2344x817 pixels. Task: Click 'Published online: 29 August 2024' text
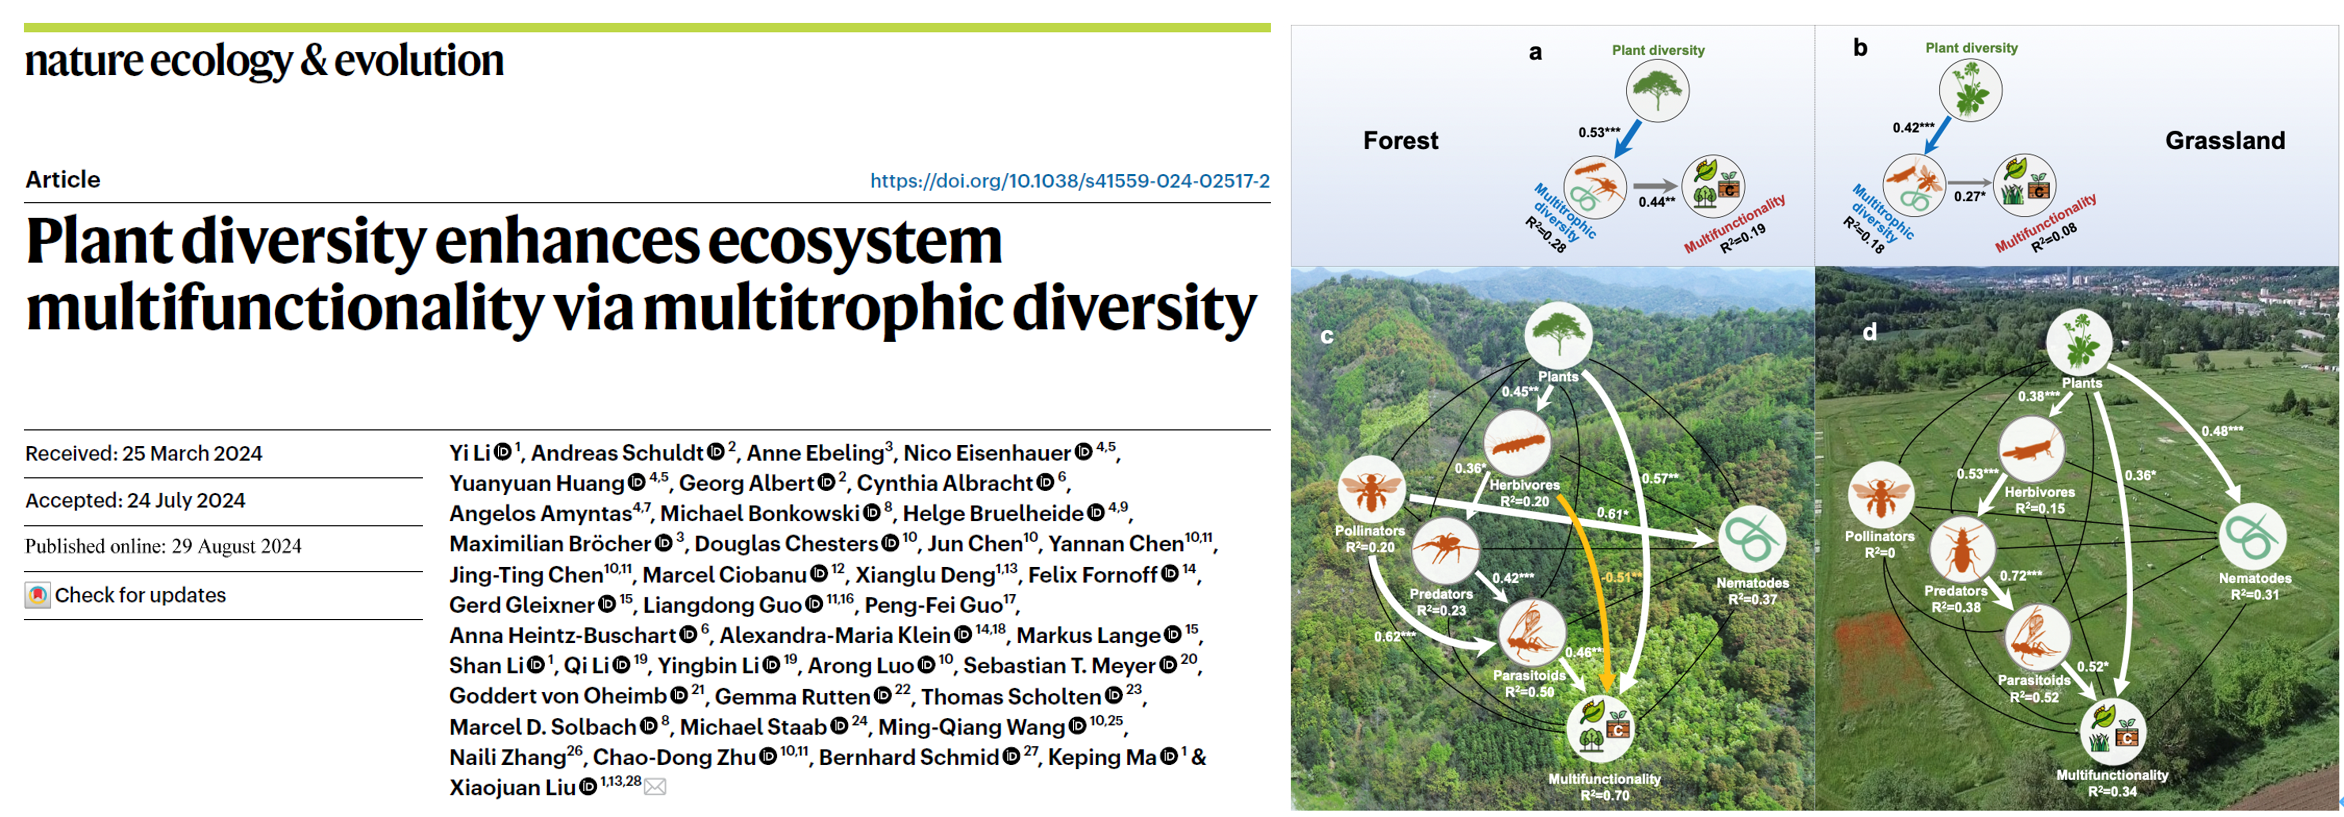[163, 546]
